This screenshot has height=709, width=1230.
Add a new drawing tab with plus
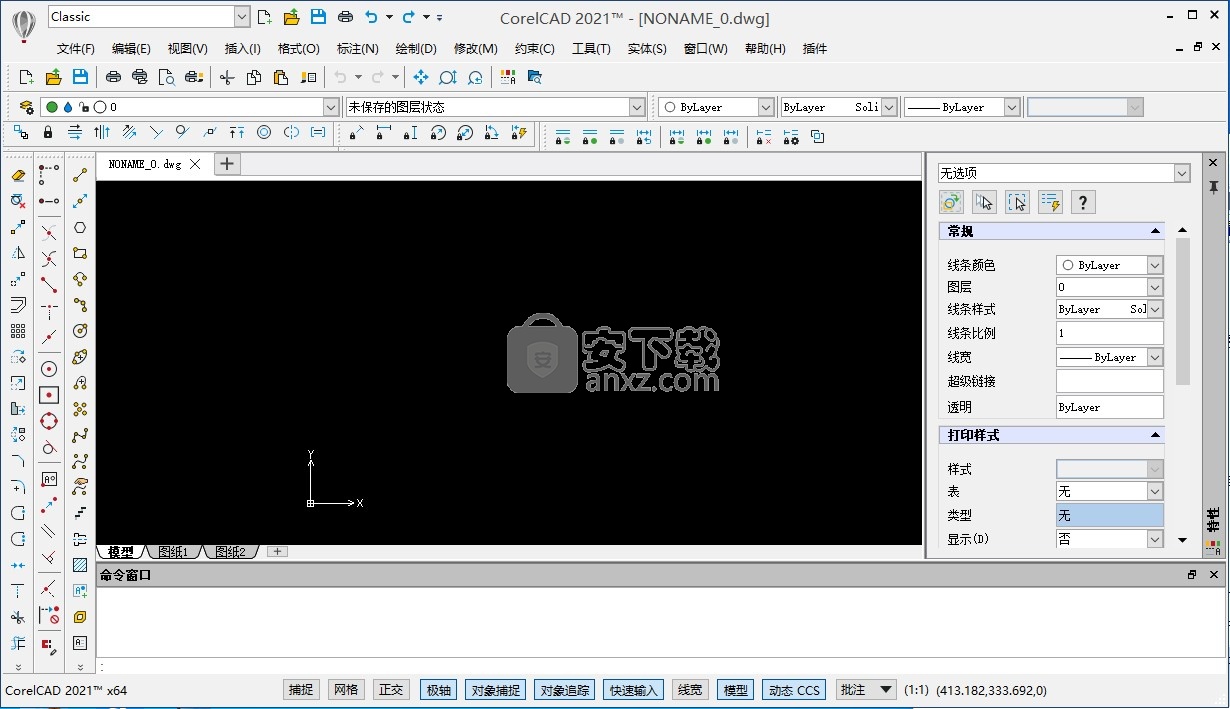228,164
